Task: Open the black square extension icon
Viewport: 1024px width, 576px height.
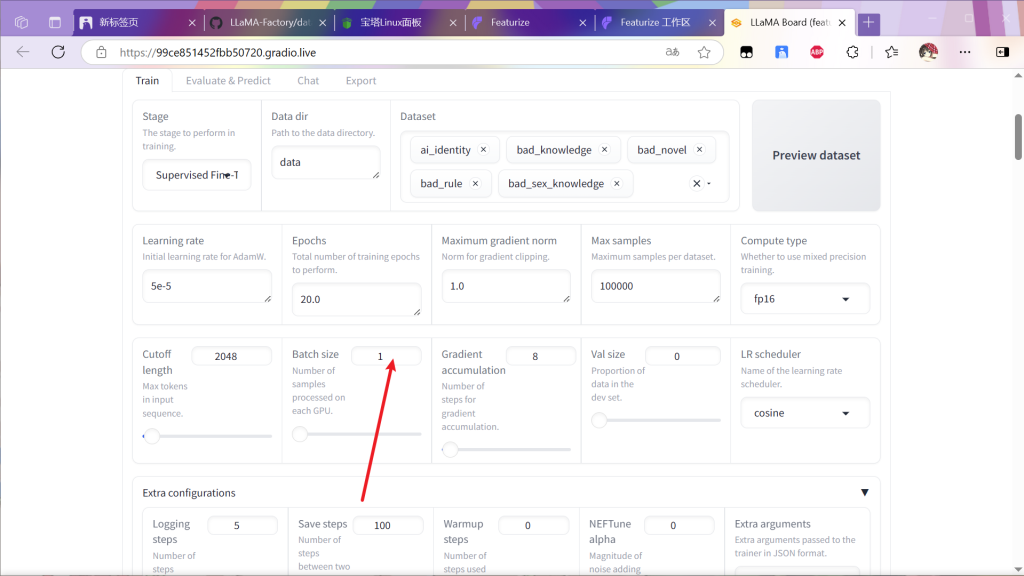Action: 746,52
